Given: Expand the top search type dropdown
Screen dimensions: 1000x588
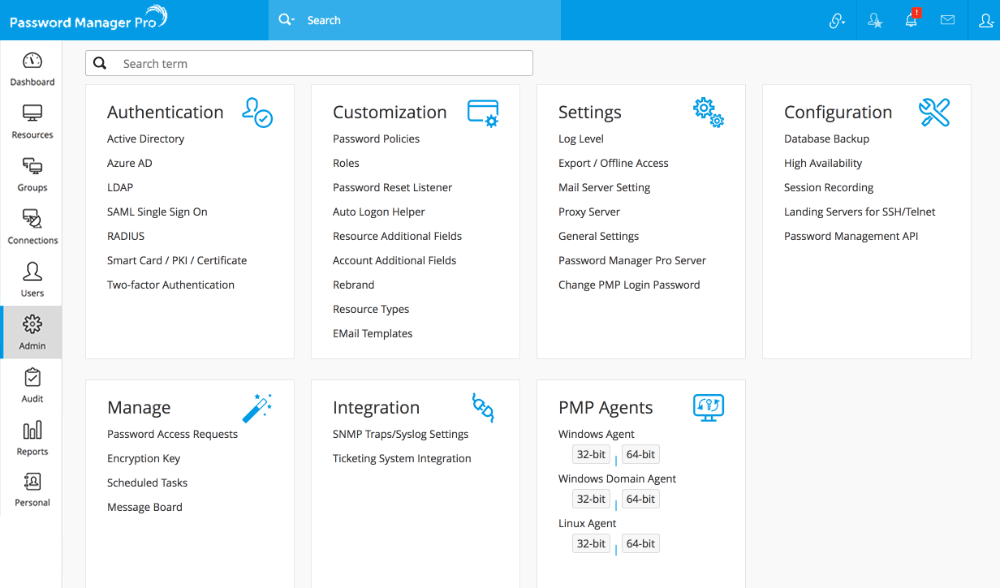Looking at the screenshot, I should (x=287, y=20).
